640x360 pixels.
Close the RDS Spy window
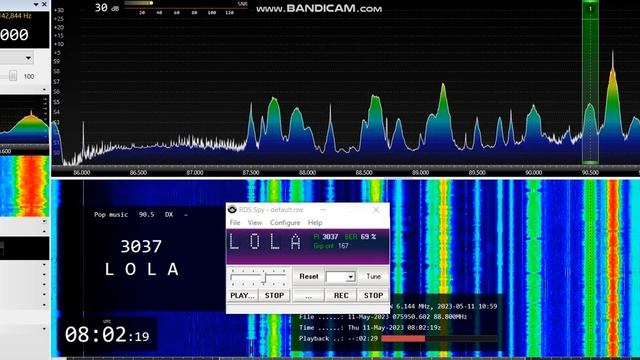pos(376,209)
